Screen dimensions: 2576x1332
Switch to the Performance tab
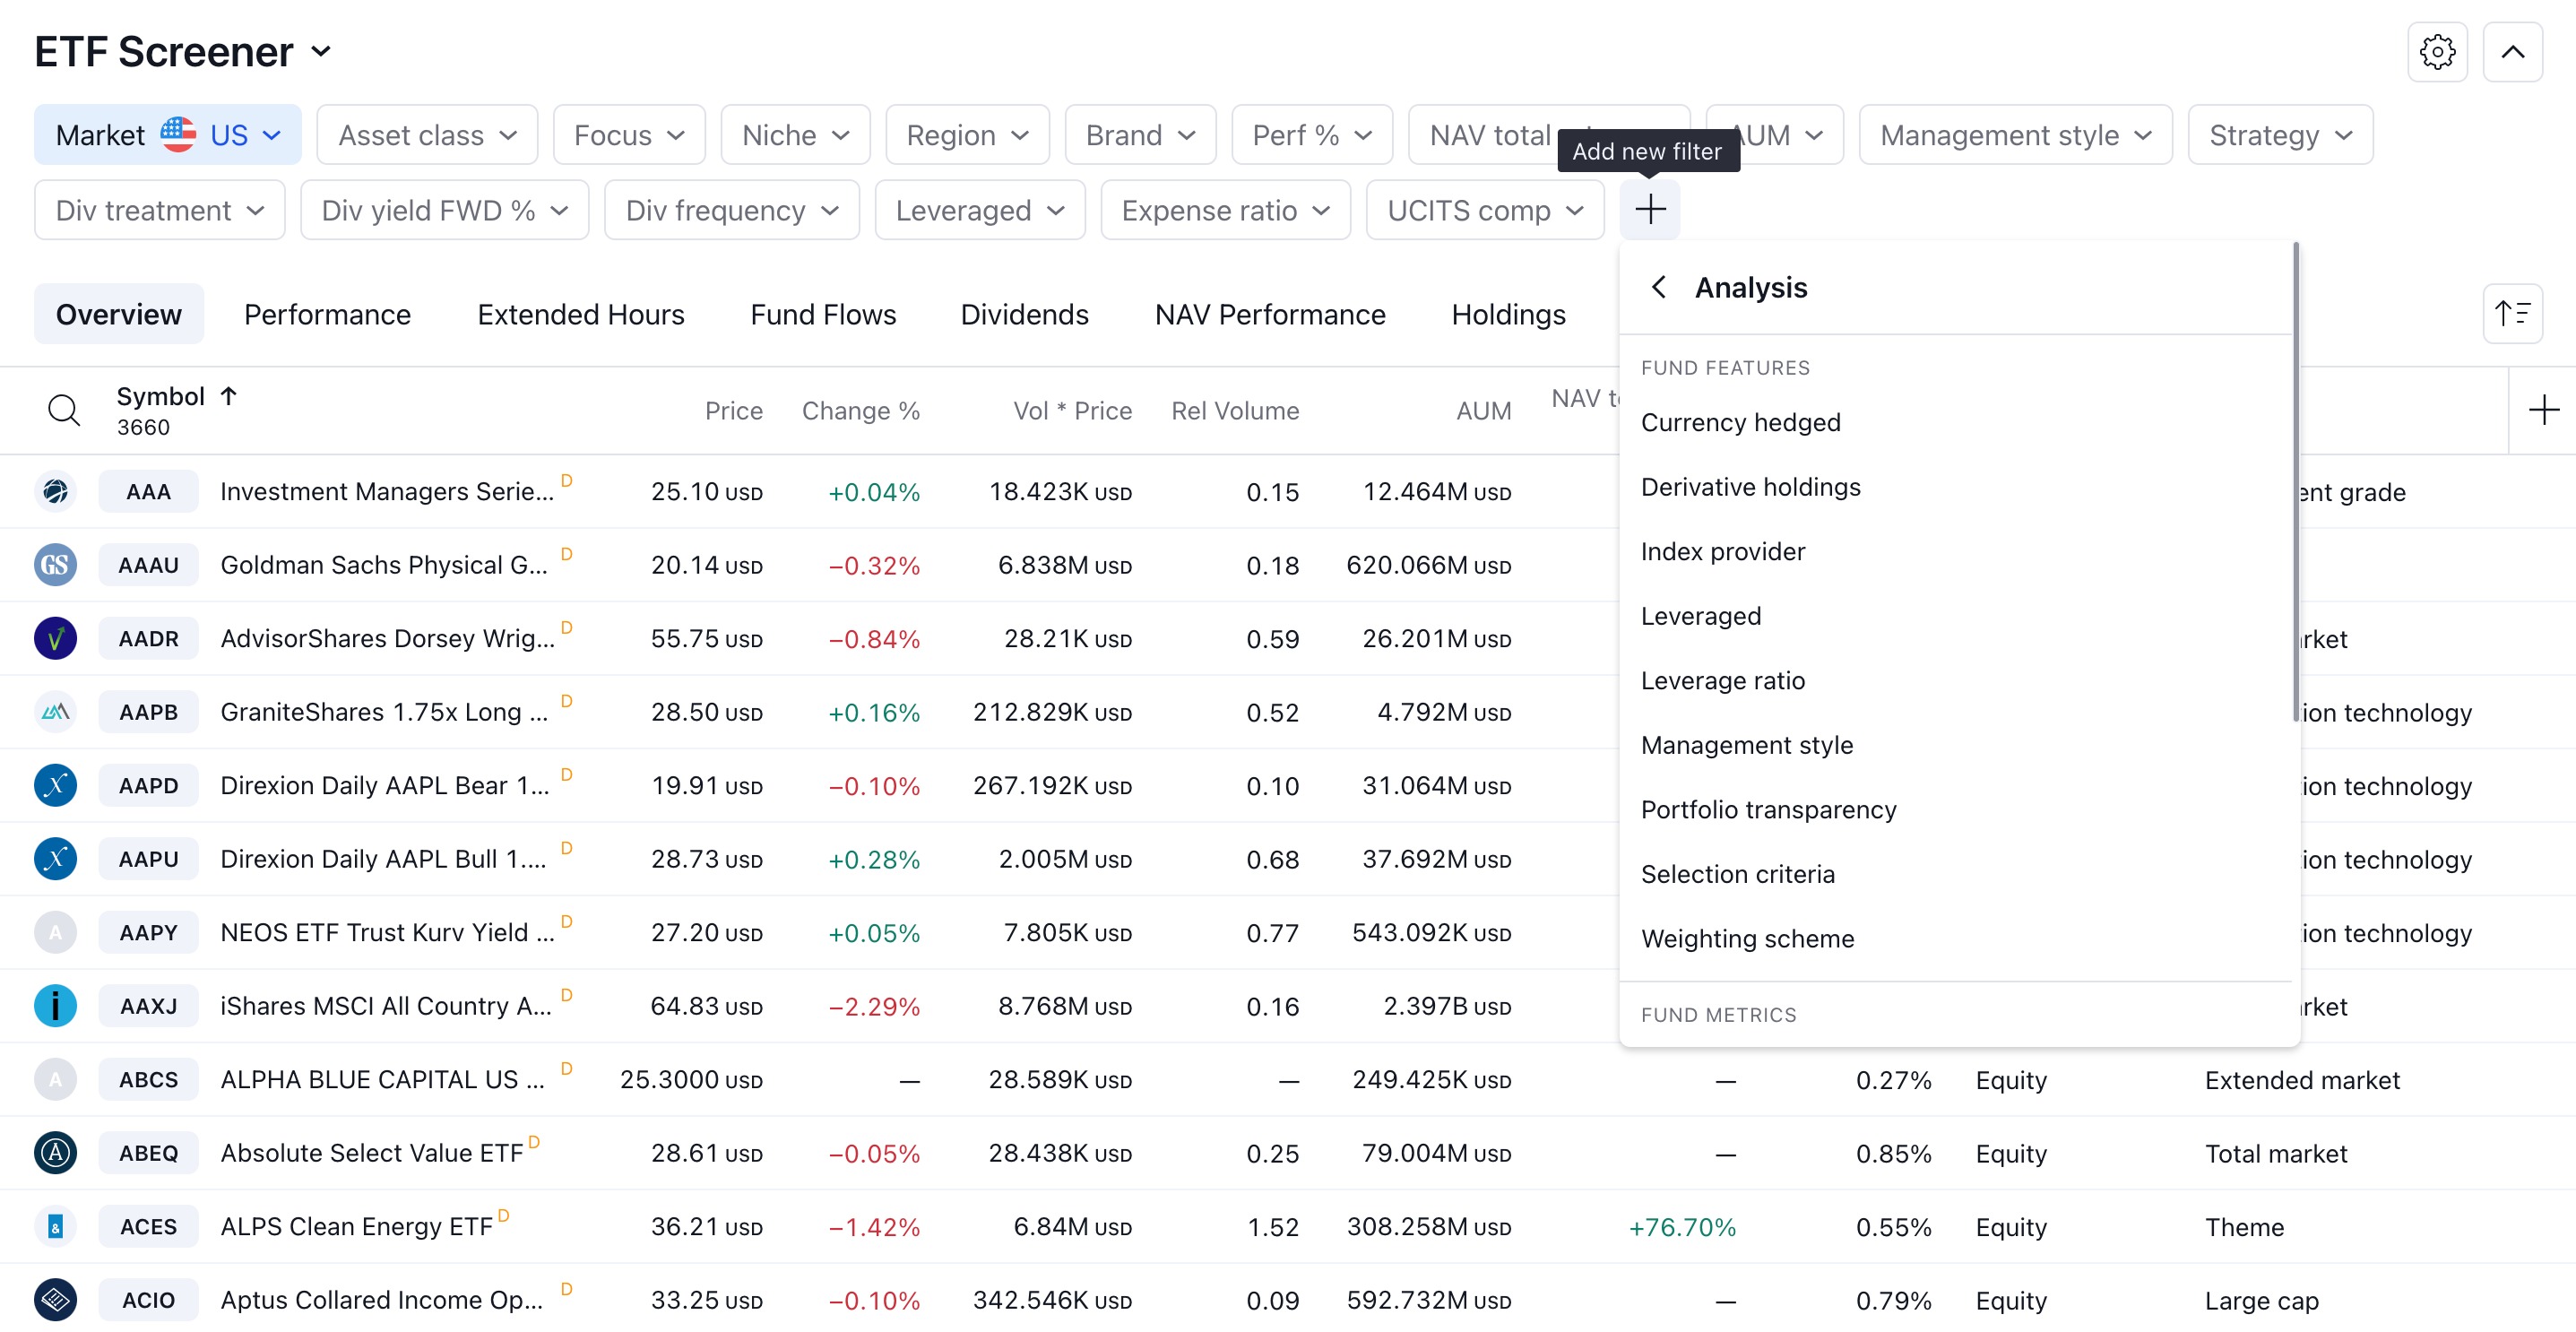(x=327, y=314)
